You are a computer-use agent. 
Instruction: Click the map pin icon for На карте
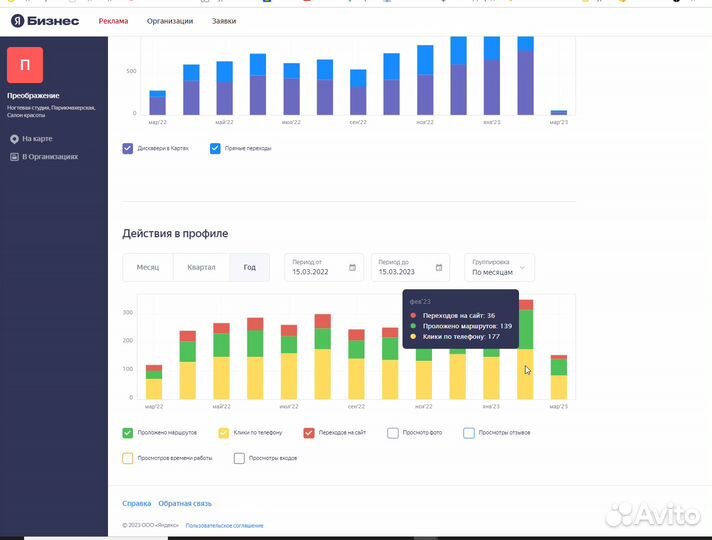(x=14, y=139)
